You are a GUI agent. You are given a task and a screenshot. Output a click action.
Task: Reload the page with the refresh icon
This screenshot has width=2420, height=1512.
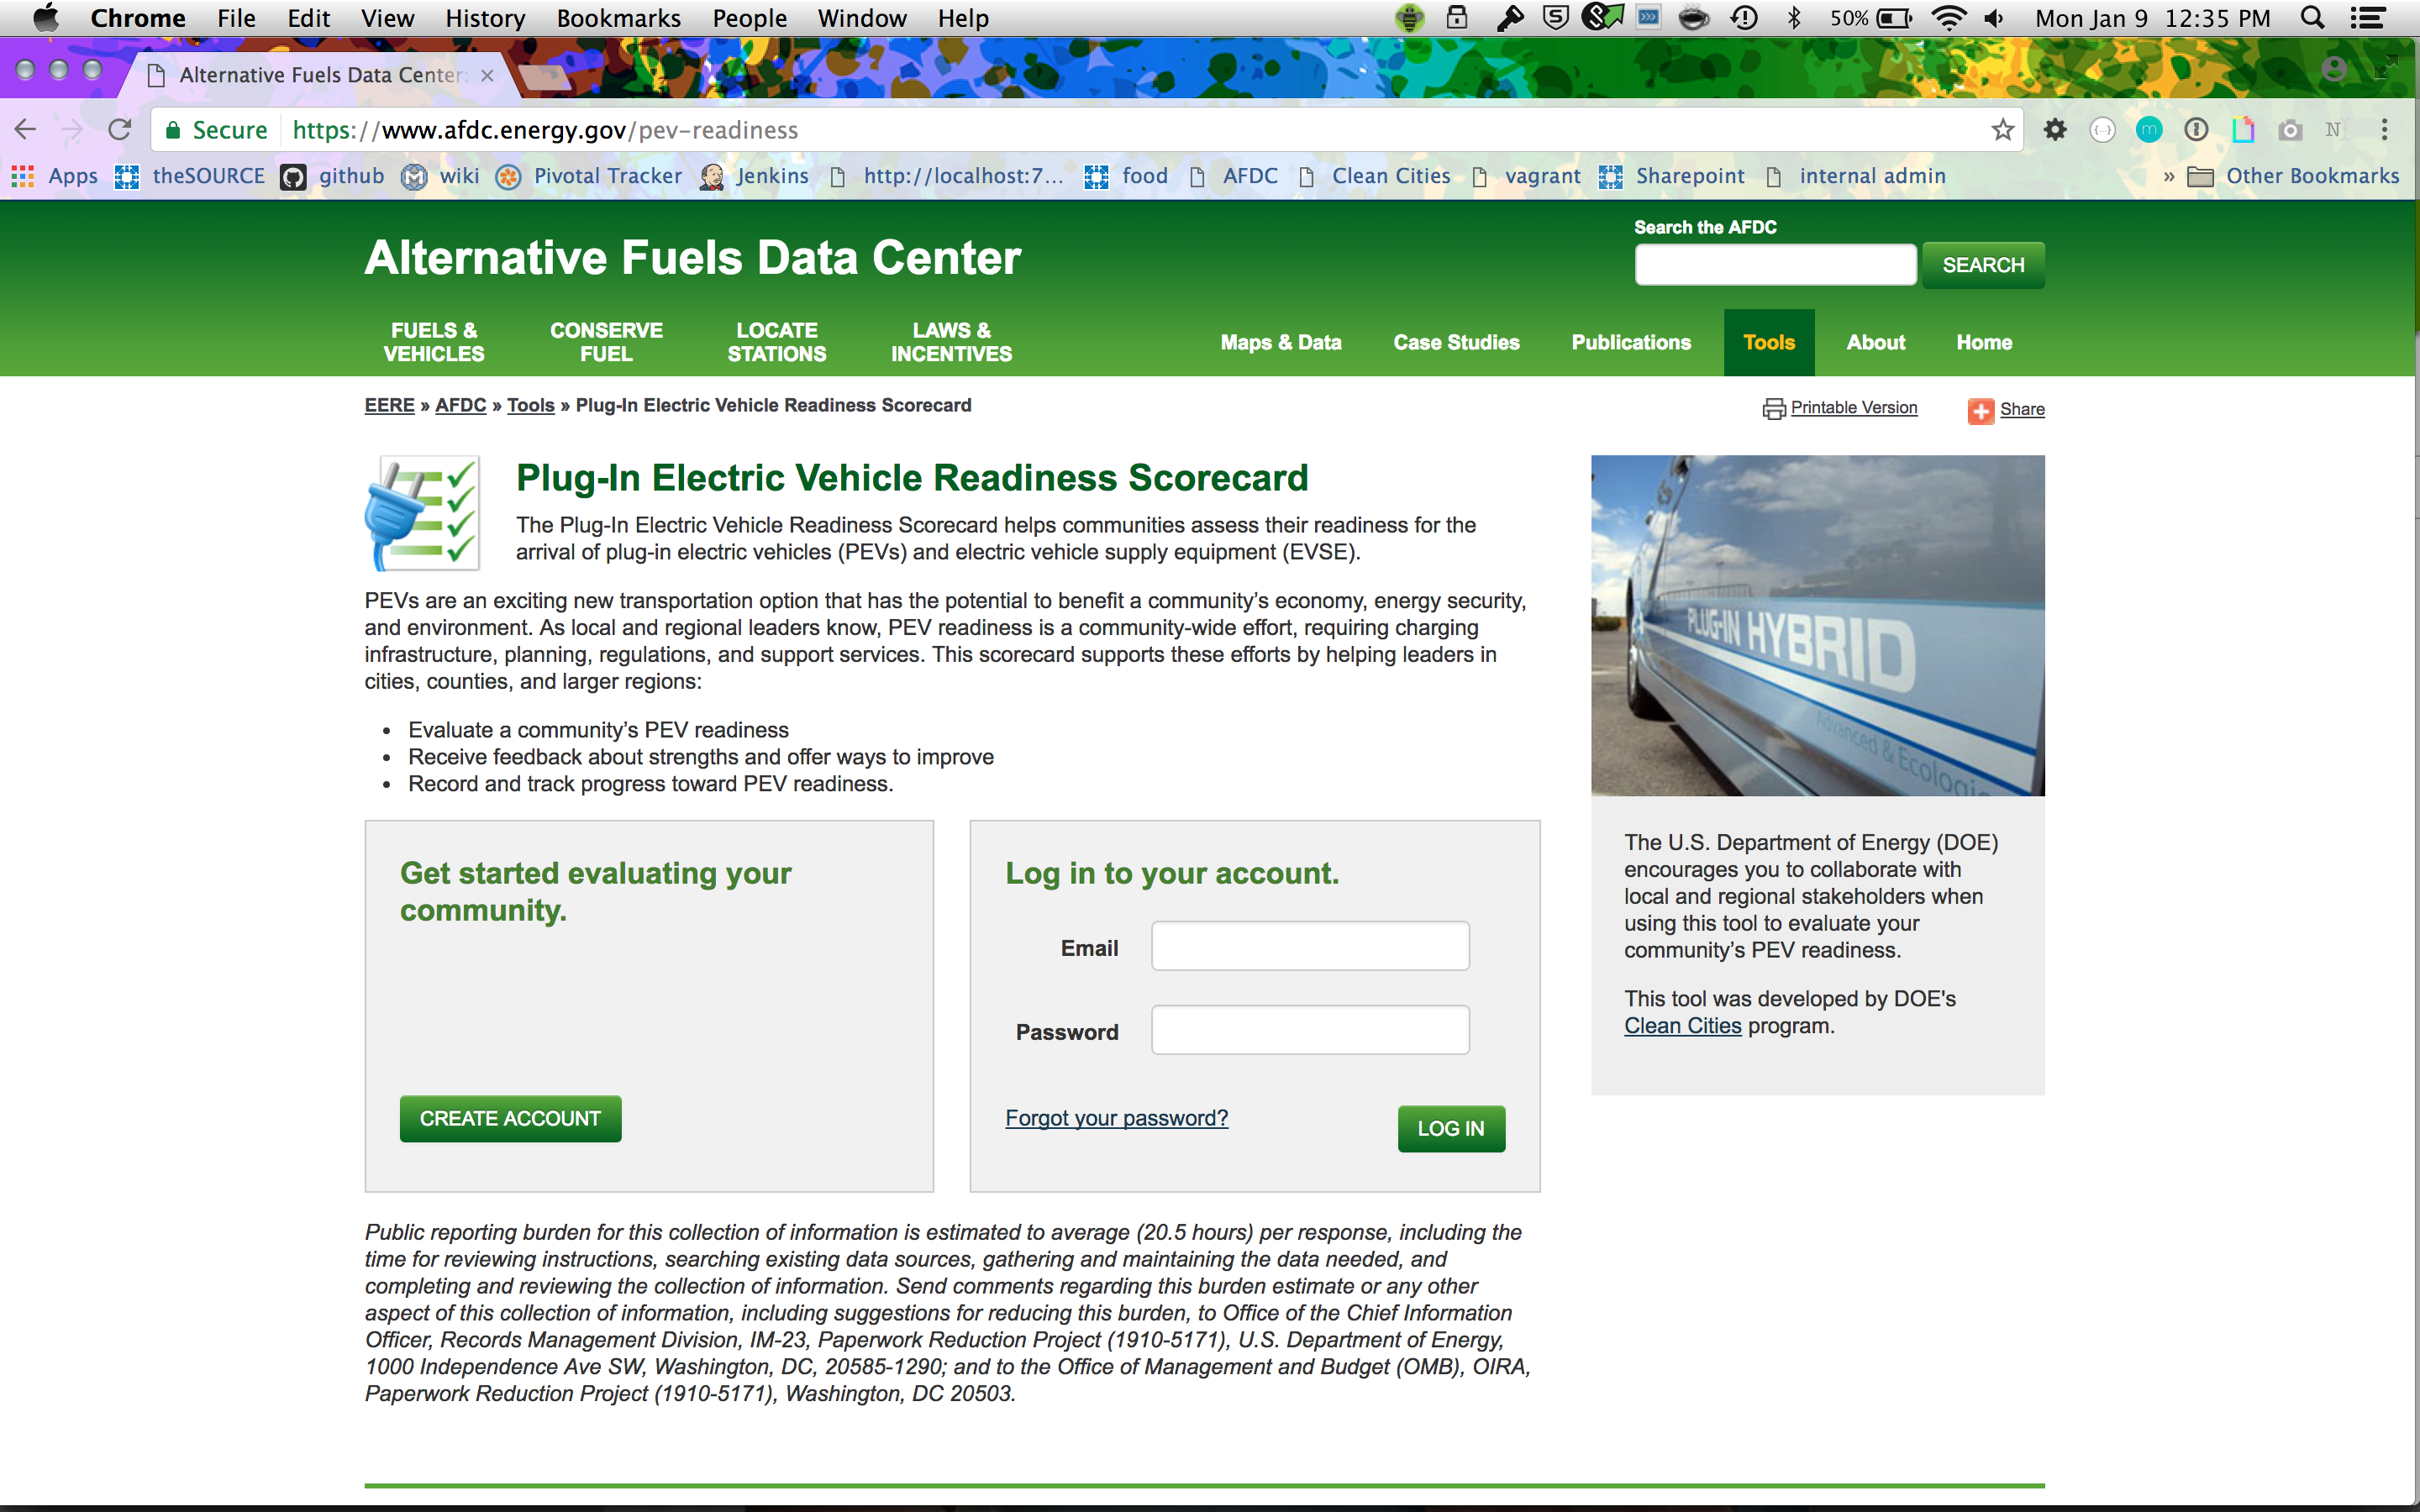[x=120, y=130]
